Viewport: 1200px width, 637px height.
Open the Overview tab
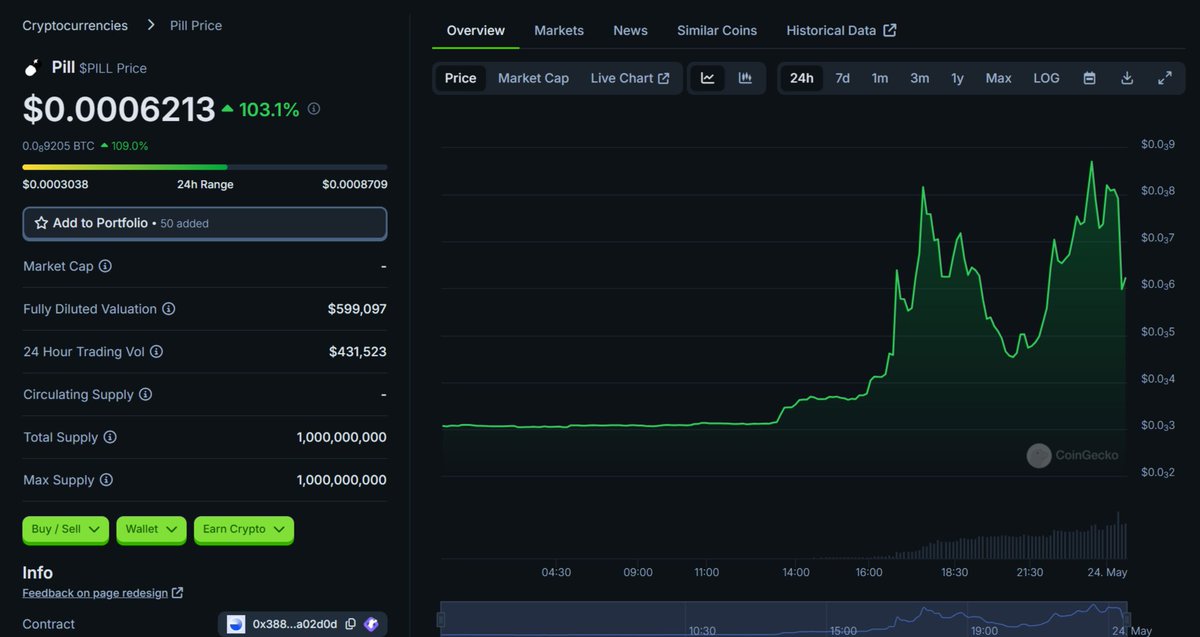[x=476, y=30]
